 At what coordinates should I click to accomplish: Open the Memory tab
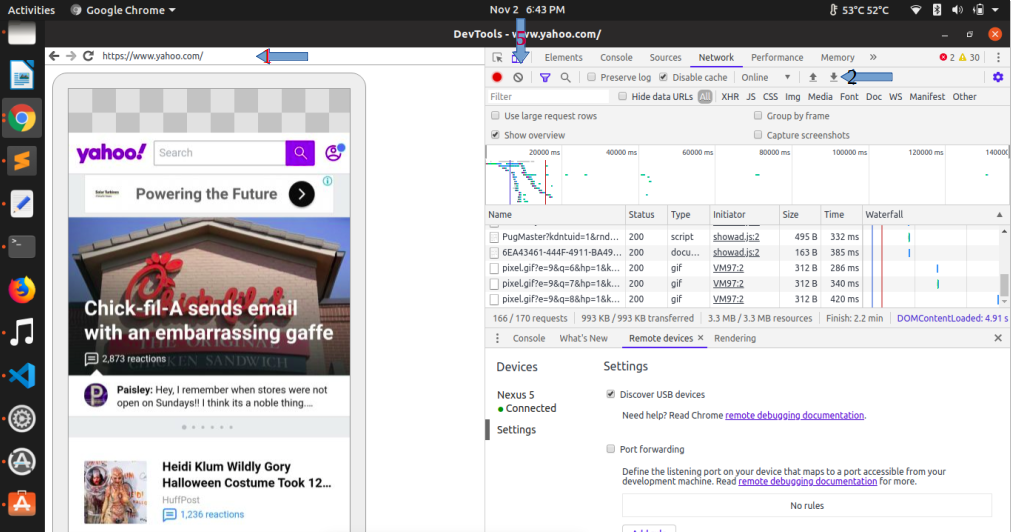pos(838,57)
